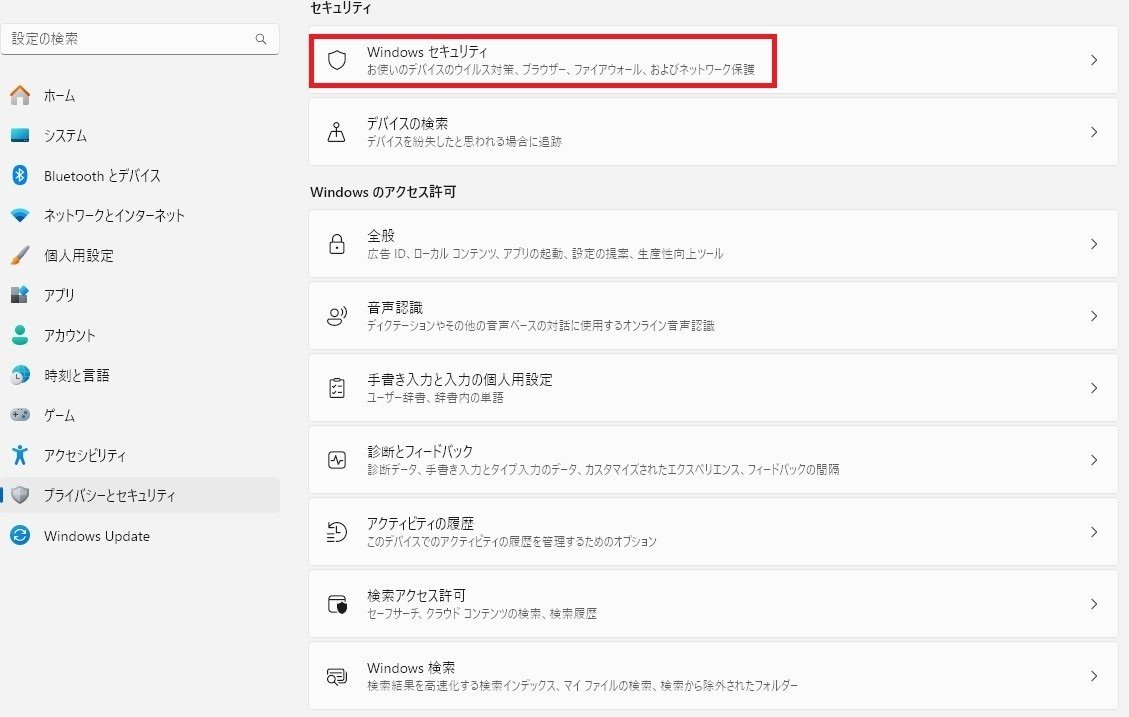Click the ネットワークとインターネット wifi icon

(x=20, y=215)
